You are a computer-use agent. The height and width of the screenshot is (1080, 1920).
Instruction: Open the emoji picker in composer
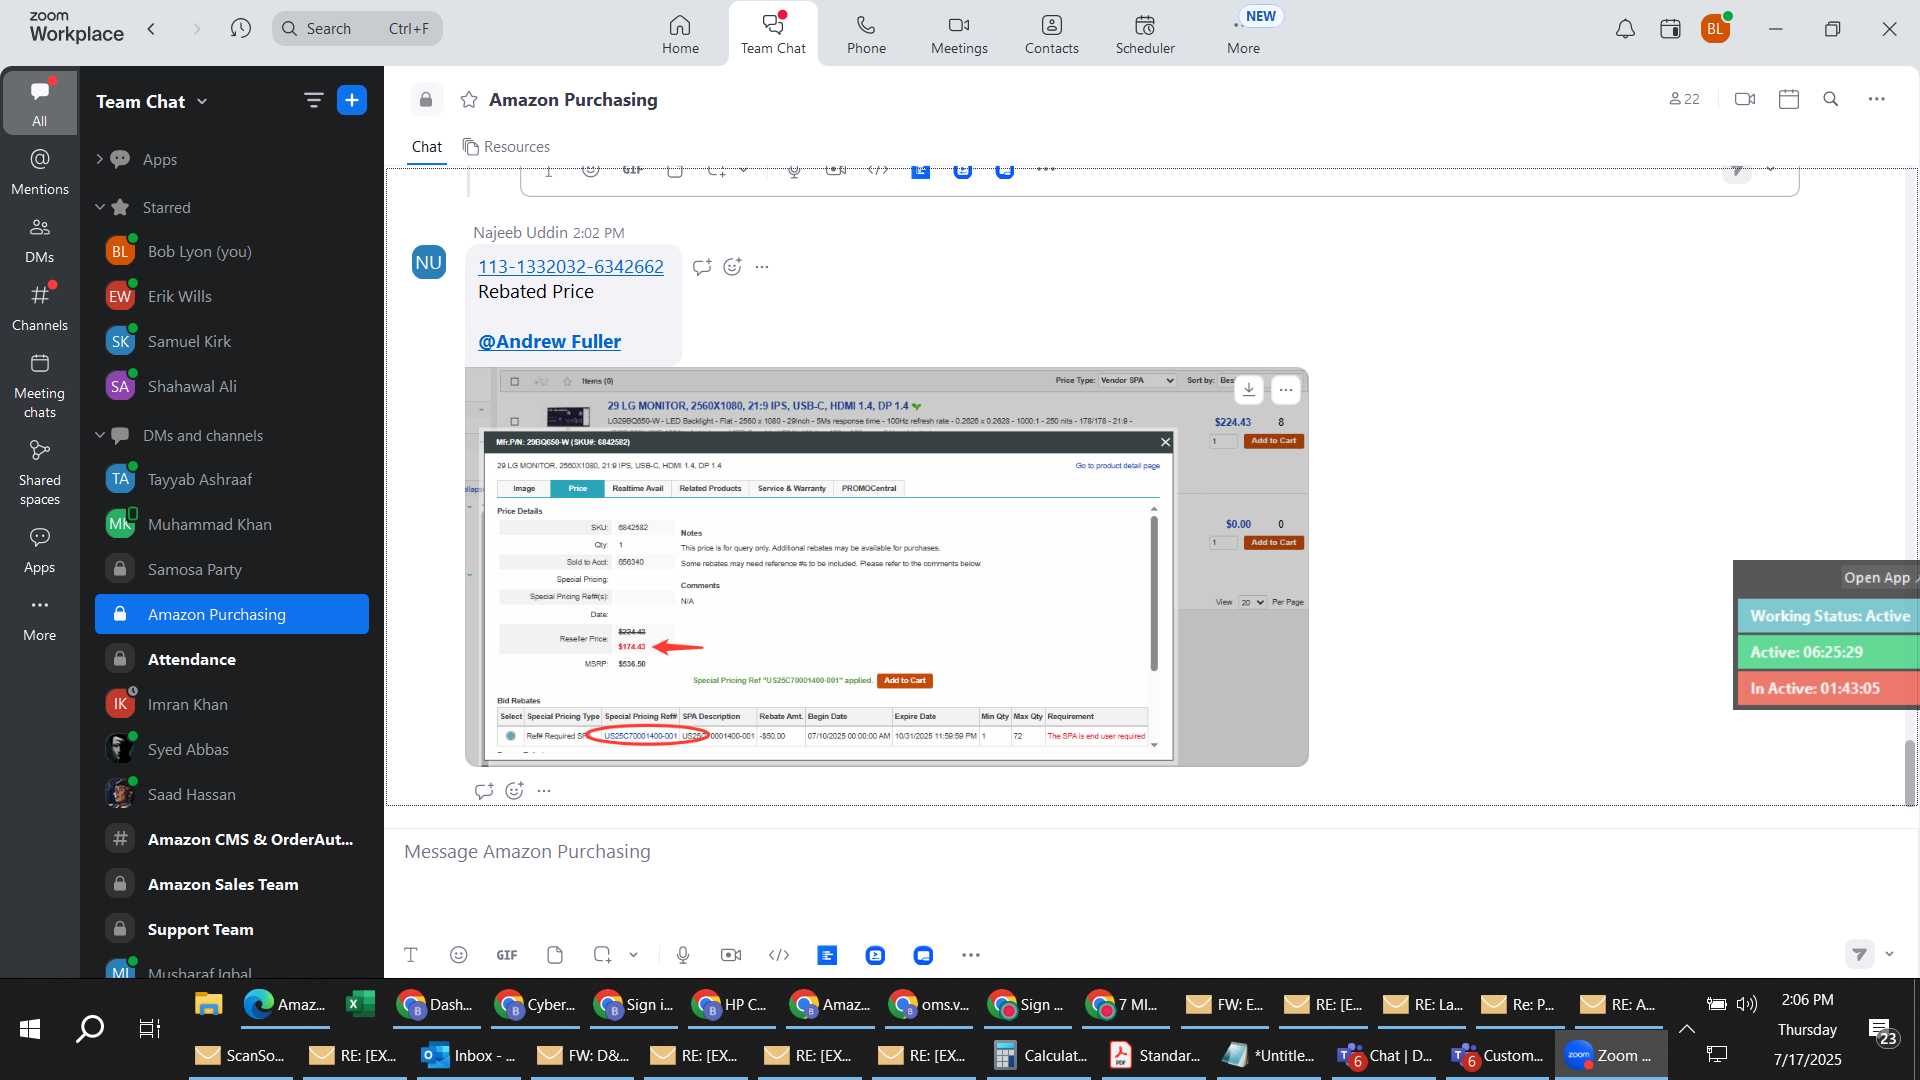coord(459,955)
